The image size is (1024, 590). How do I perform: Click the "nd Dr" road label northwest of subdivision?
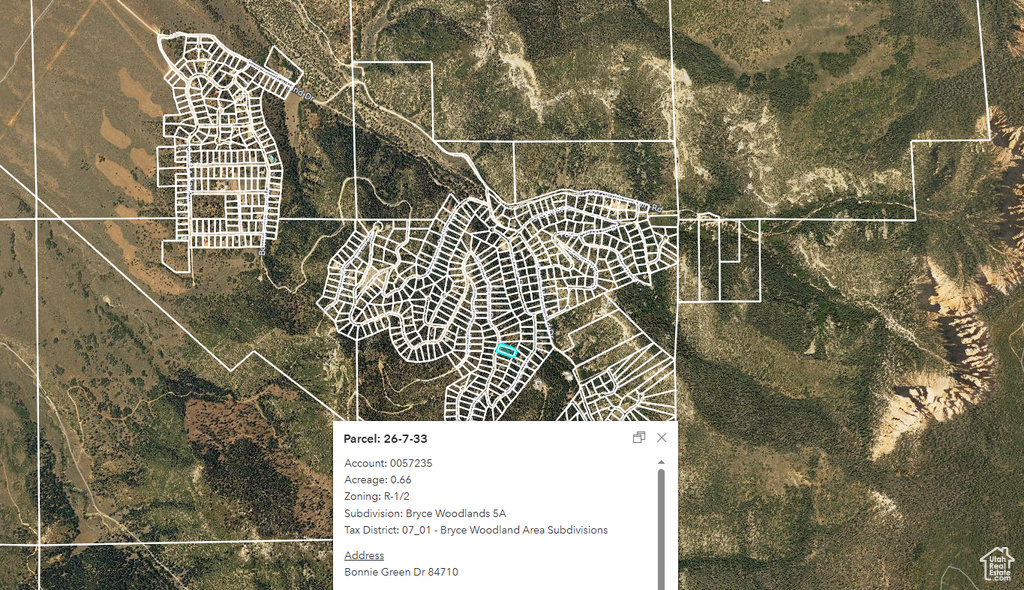[x=303, y=93]
